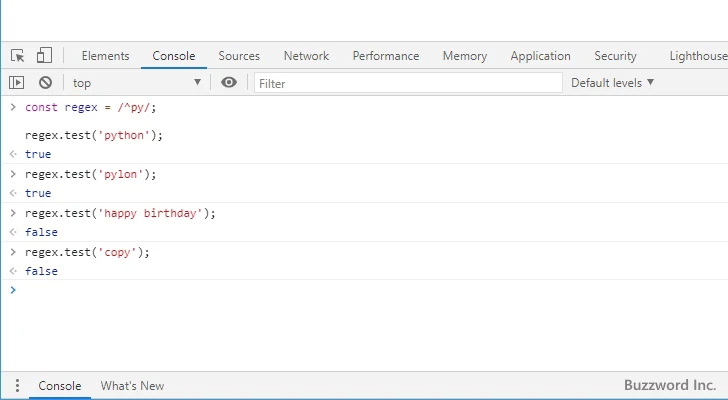The image size is (728, 400).
Task: Open the Sources tab
Action: tap(239, 56)
